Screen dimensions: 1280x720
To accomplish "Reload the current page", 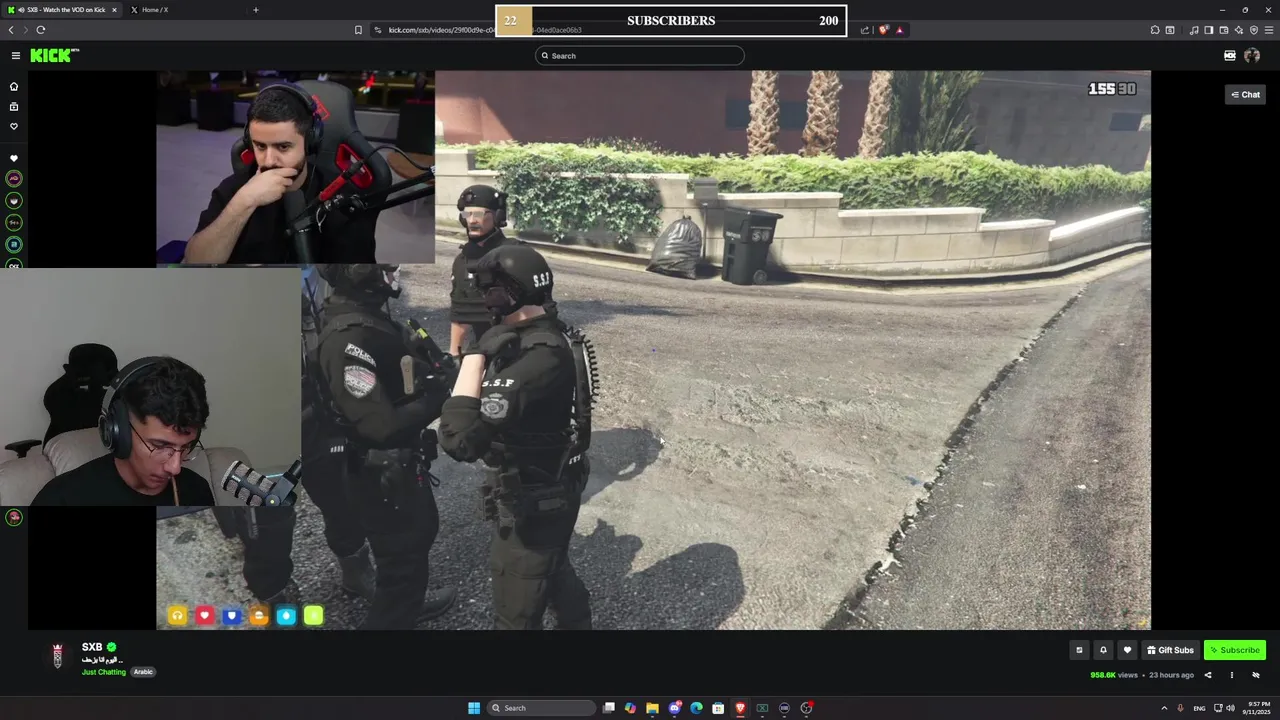I will click(41, 30).
